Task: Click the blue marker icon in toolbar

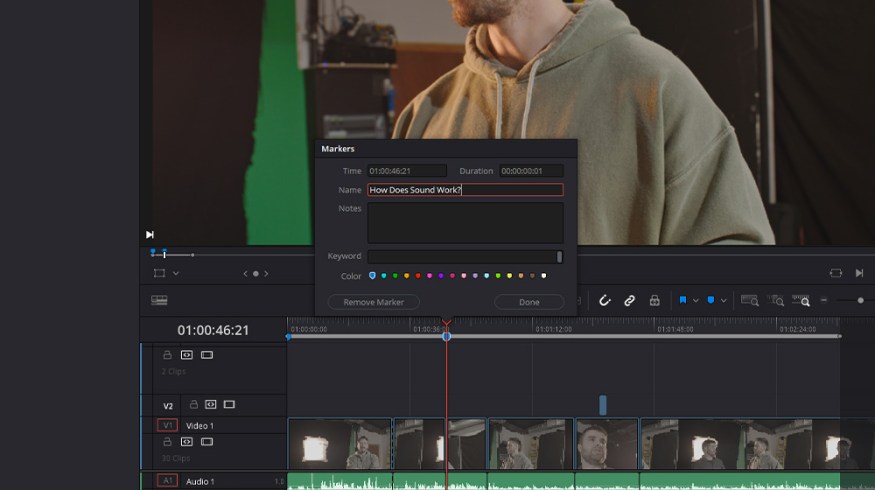Action: 711,300
